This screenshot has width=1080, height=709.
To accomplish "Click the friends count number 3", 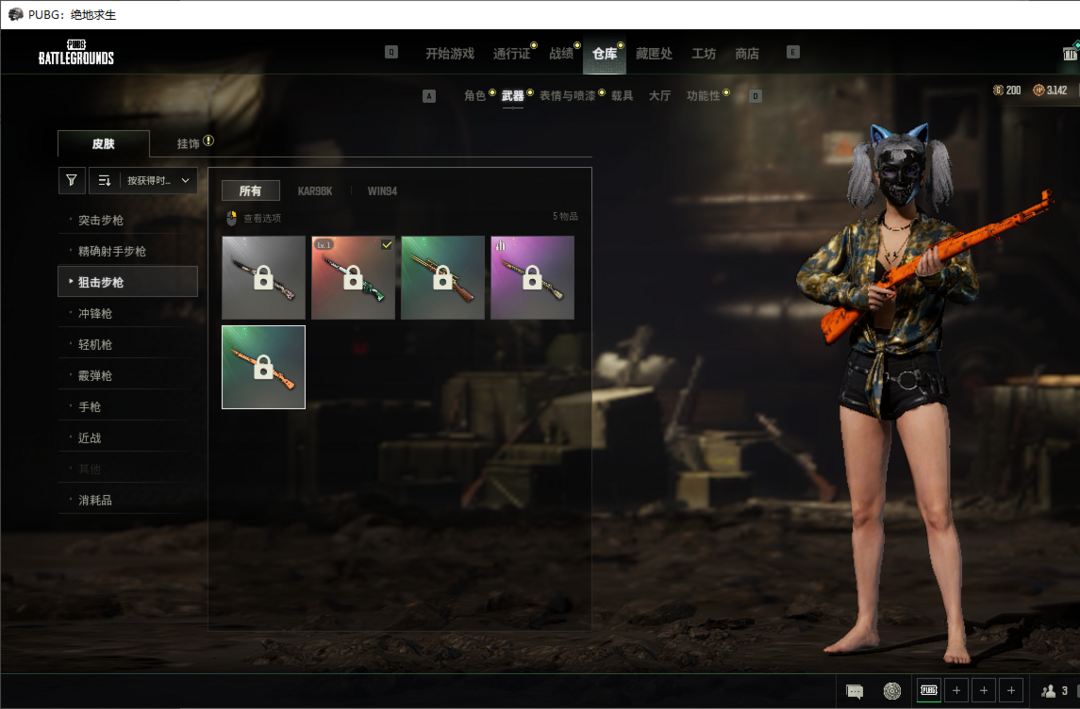I will click(x=1064, y=691).
